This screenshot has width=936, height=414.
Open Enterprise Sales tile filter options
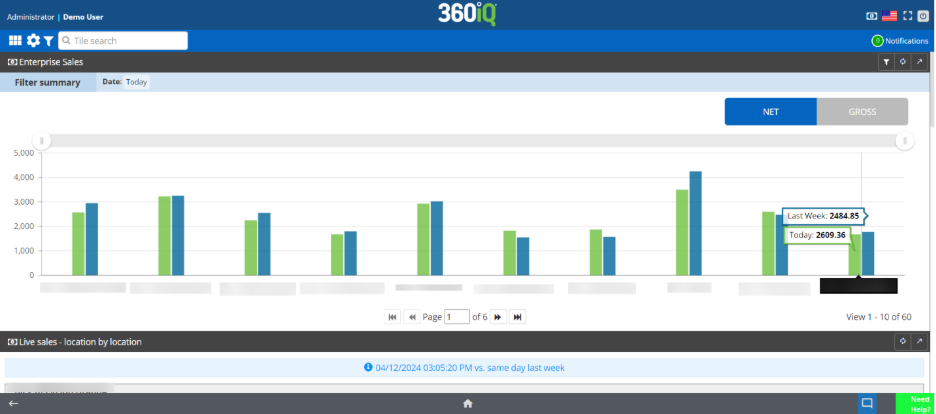click(x=885, y=62)
